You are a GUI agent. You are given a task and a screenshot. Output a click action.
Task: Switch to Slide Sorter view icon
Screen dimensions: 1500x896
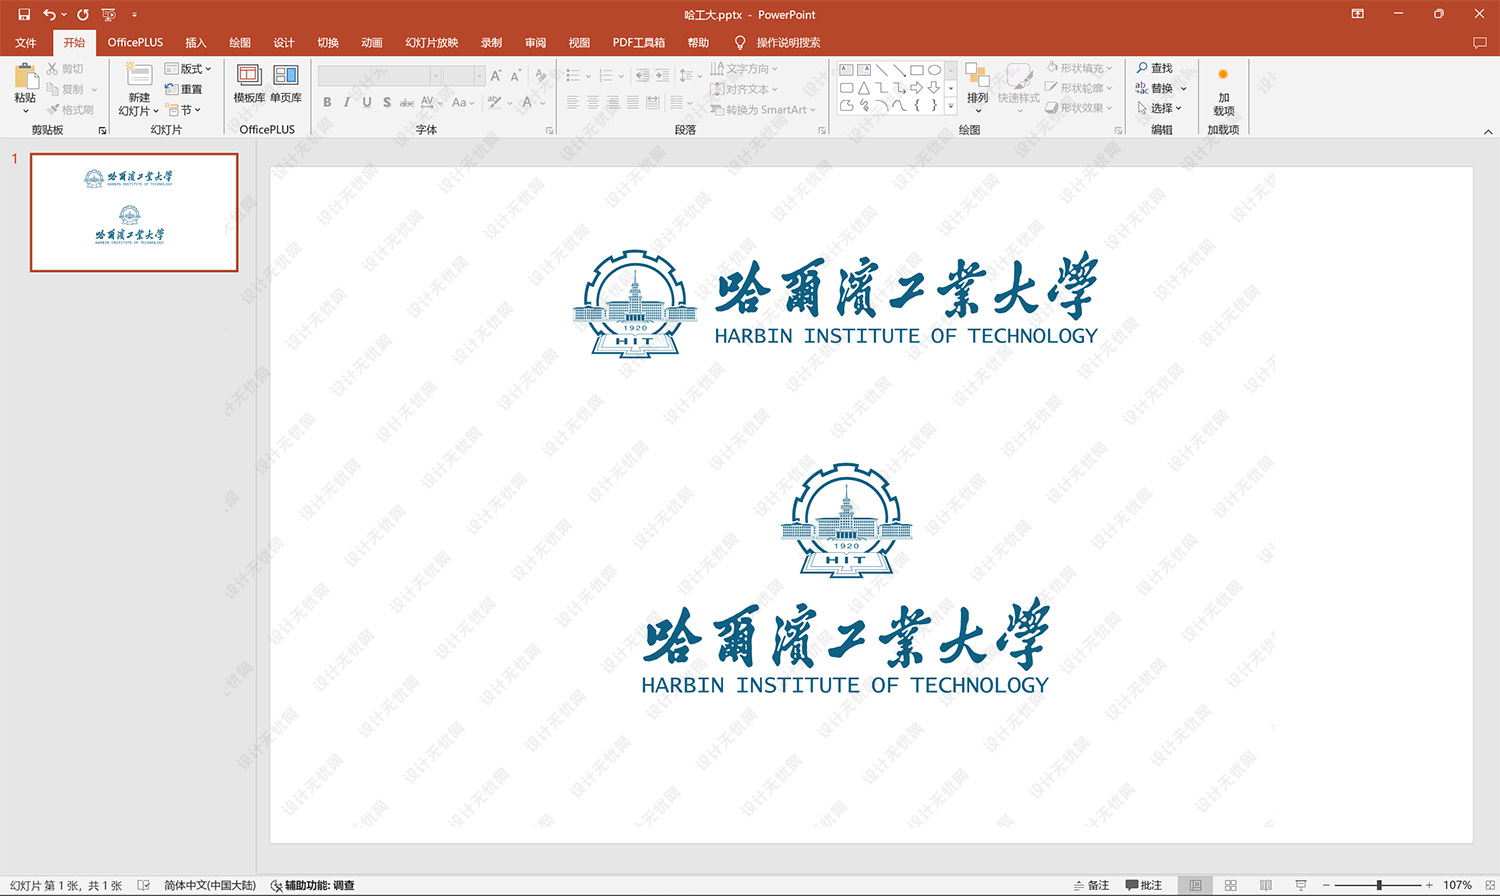(x=1231, y=885)
